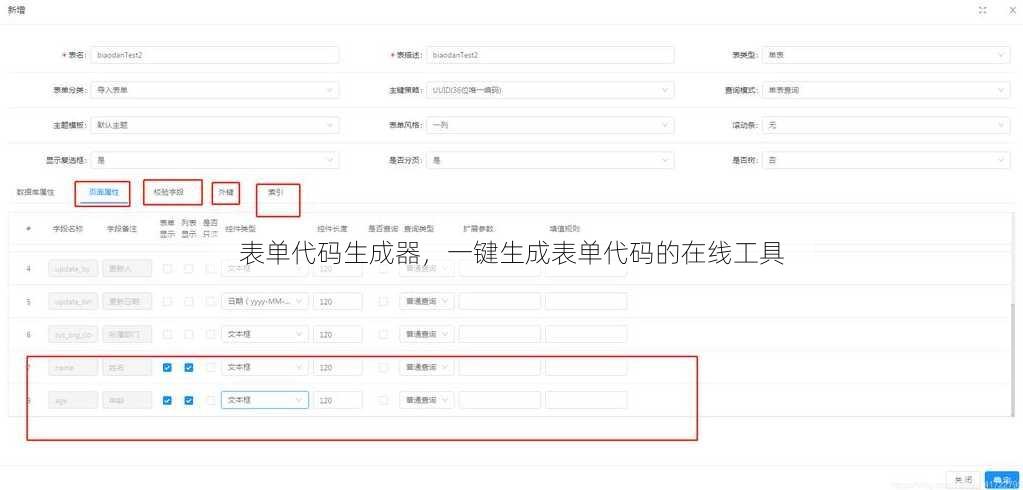This screenshot has width=1023, height=490.
Task: Check 是否查询 for the age row
Action: 383,400
